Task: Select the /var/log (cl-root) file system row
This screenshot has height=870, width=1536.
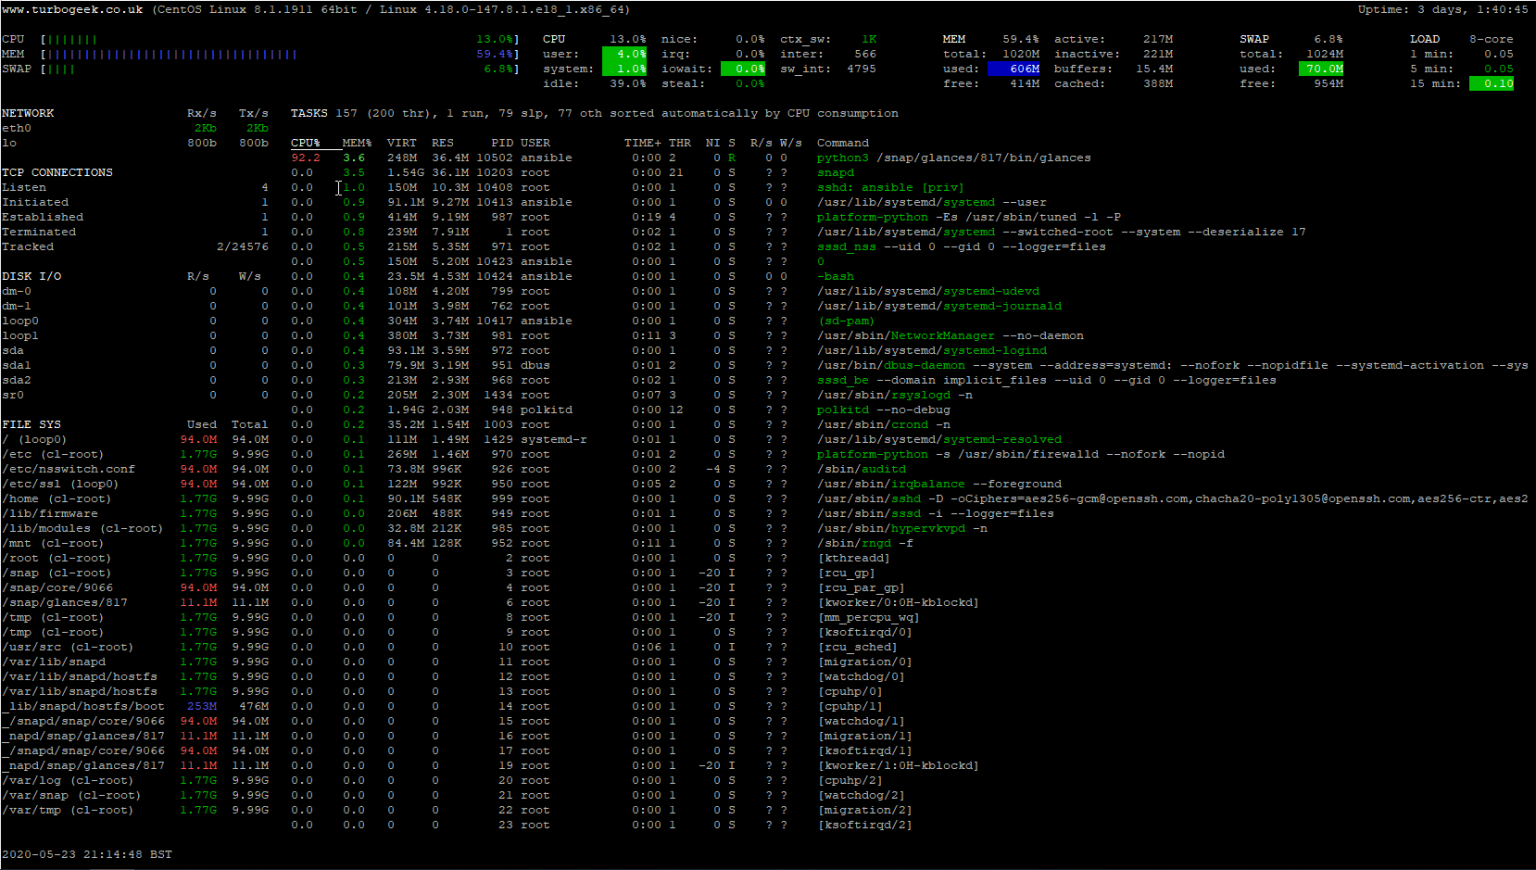Action: click(x=135, y=780)
